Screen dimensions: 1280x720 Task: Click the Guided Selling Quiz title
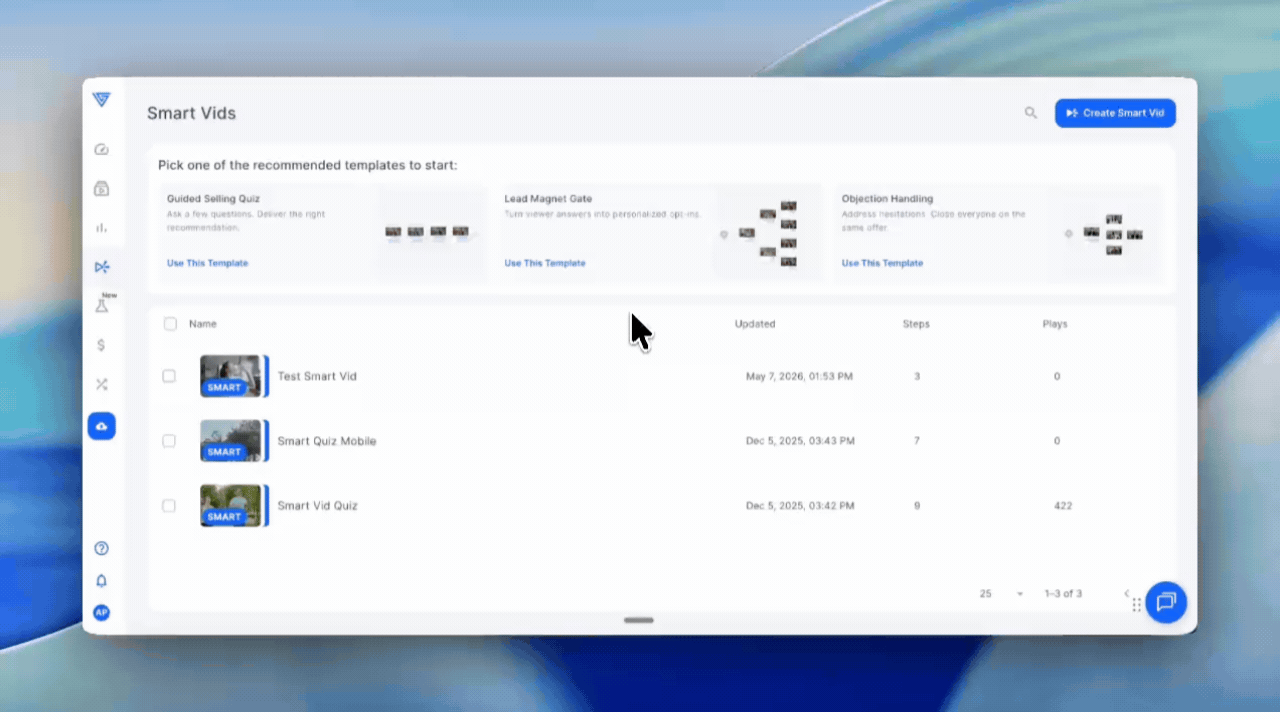[x=213, y=199]
